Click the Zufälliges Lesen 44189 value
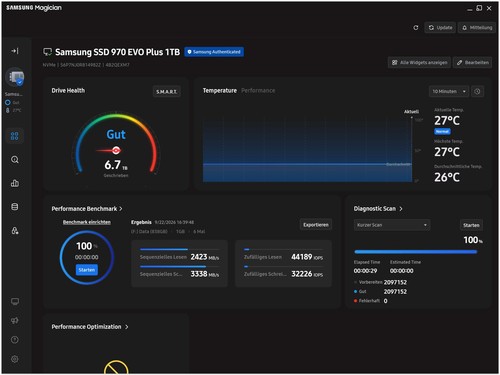This screenshot has width=500, height=375. tap(302, 257)
